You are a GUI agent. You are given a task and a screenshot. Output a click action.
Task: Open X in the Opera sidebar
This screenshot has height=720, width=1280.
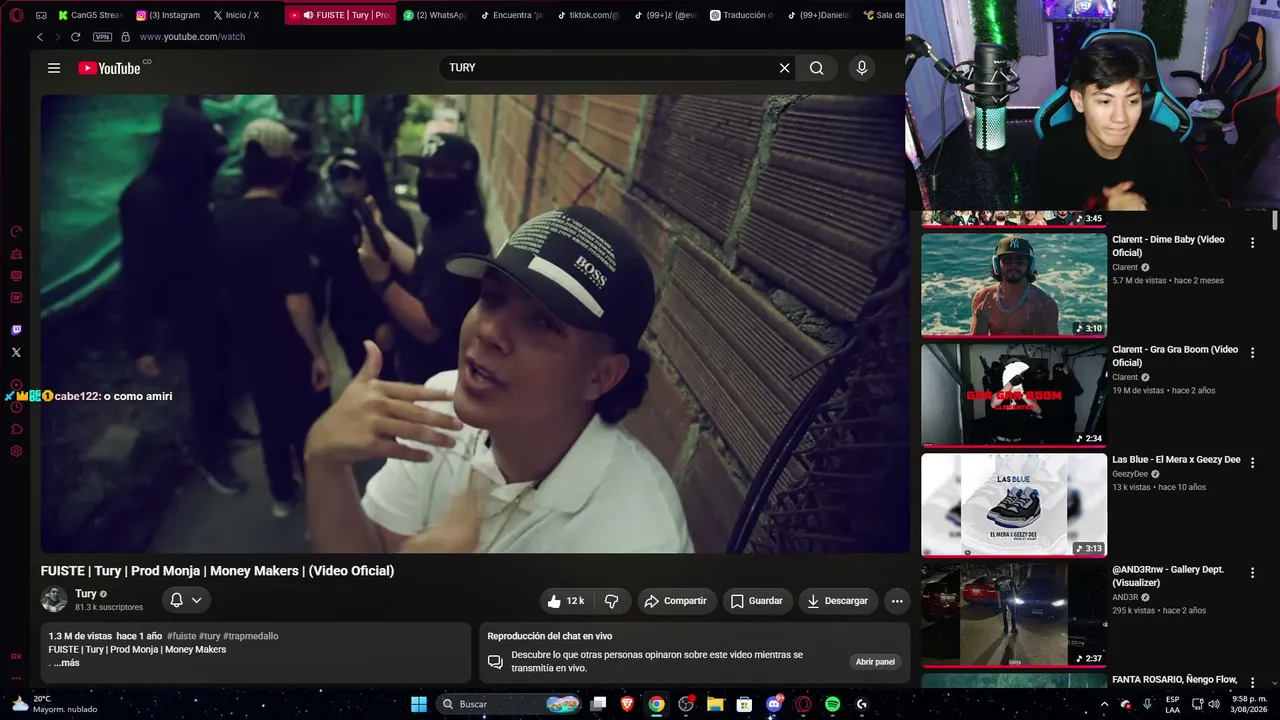[x=16, y=352]
